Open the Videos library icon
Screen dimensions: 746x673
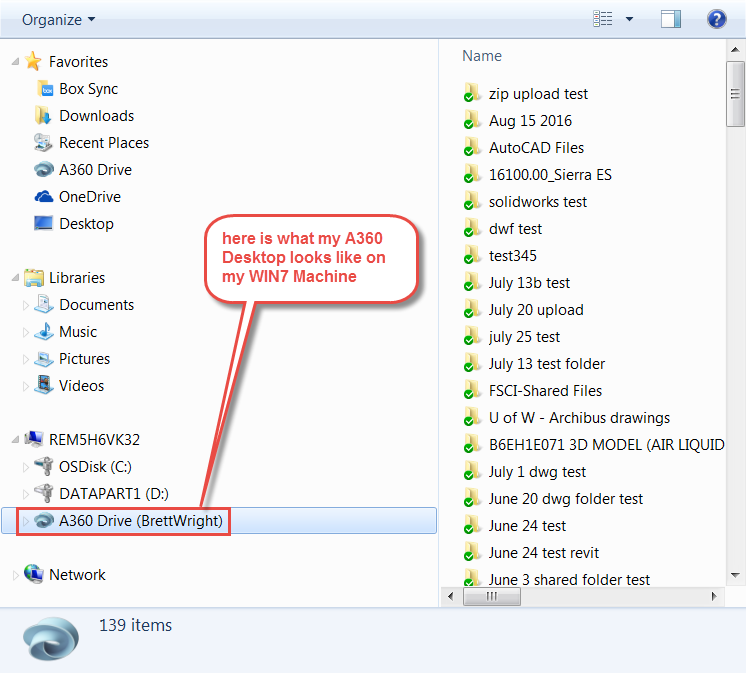[x=44, y=385]
